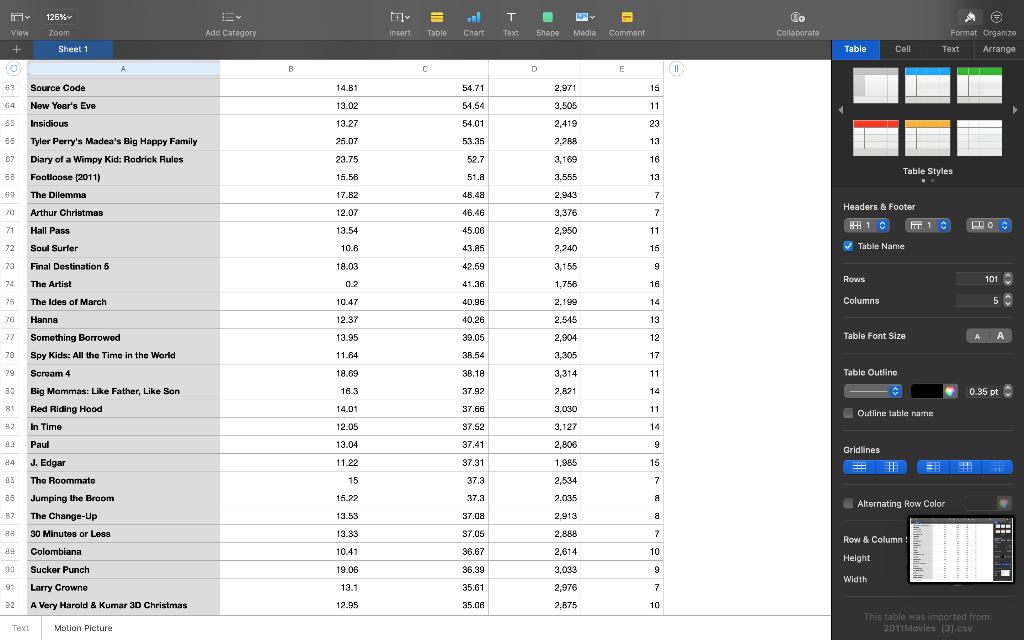Apply the plain white table style
Image resolution: width=1024 pixels, height=640 pixels.
tap(979, 138)
